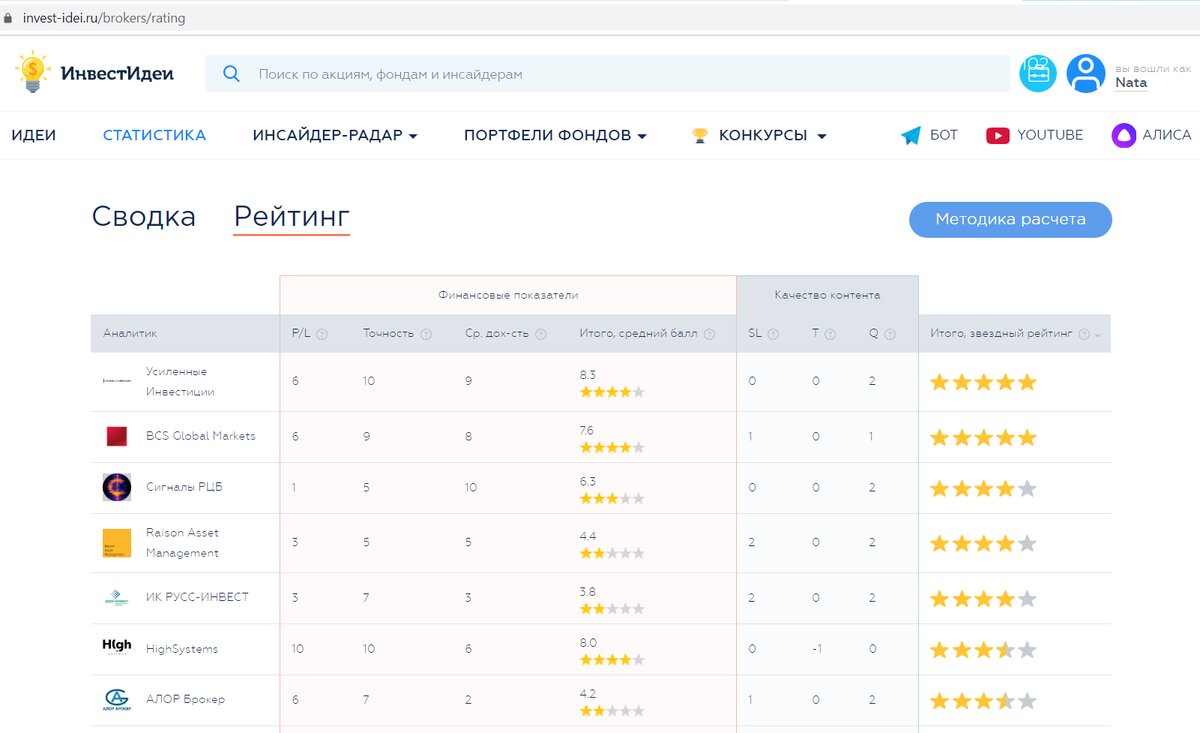
Task: Click the search magnifier icon
Action: pyautogui.click(x=231, y=74)
